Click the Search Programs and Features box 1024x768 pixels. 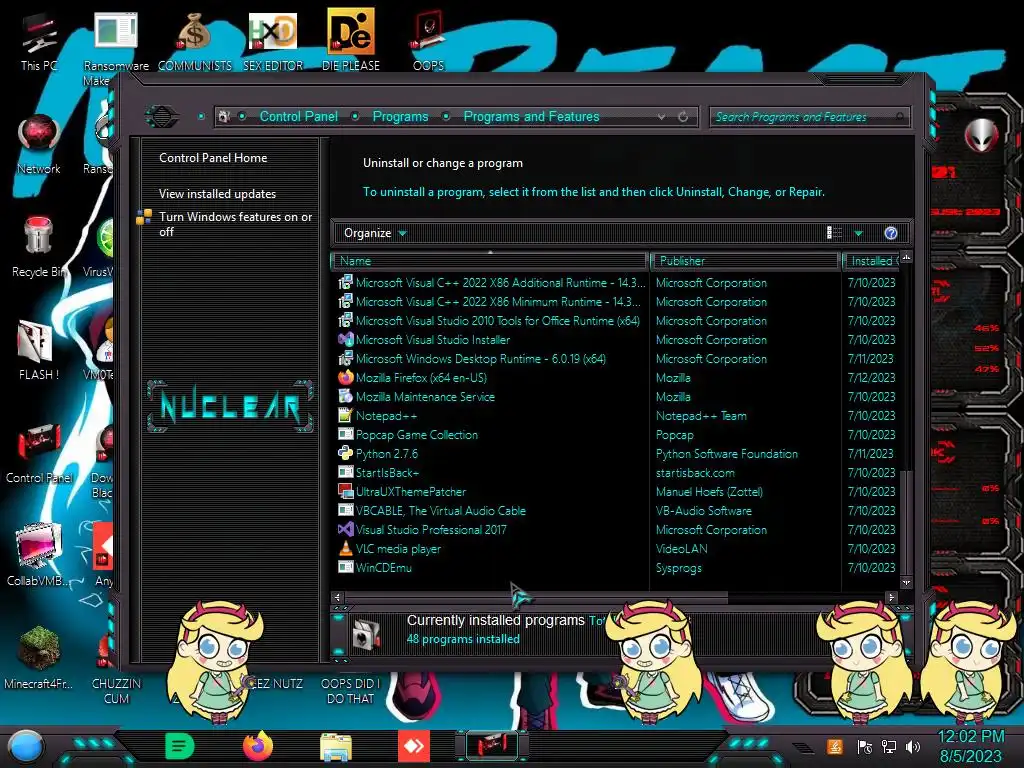pyautogui.click(x=809, y=117)
